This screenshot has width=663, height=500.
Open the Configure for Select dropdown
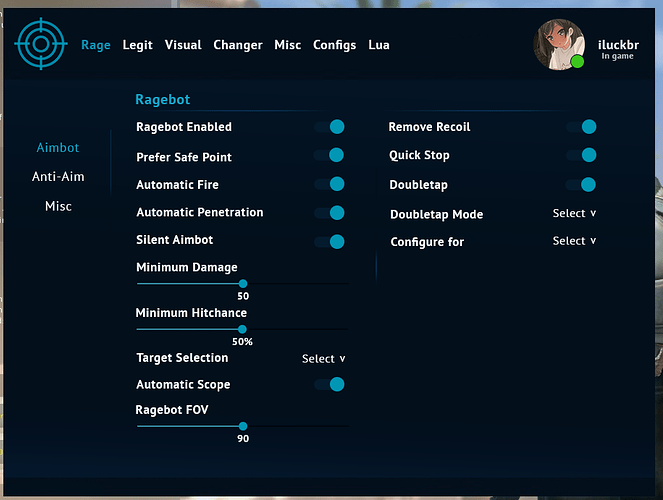click(574, 241)
